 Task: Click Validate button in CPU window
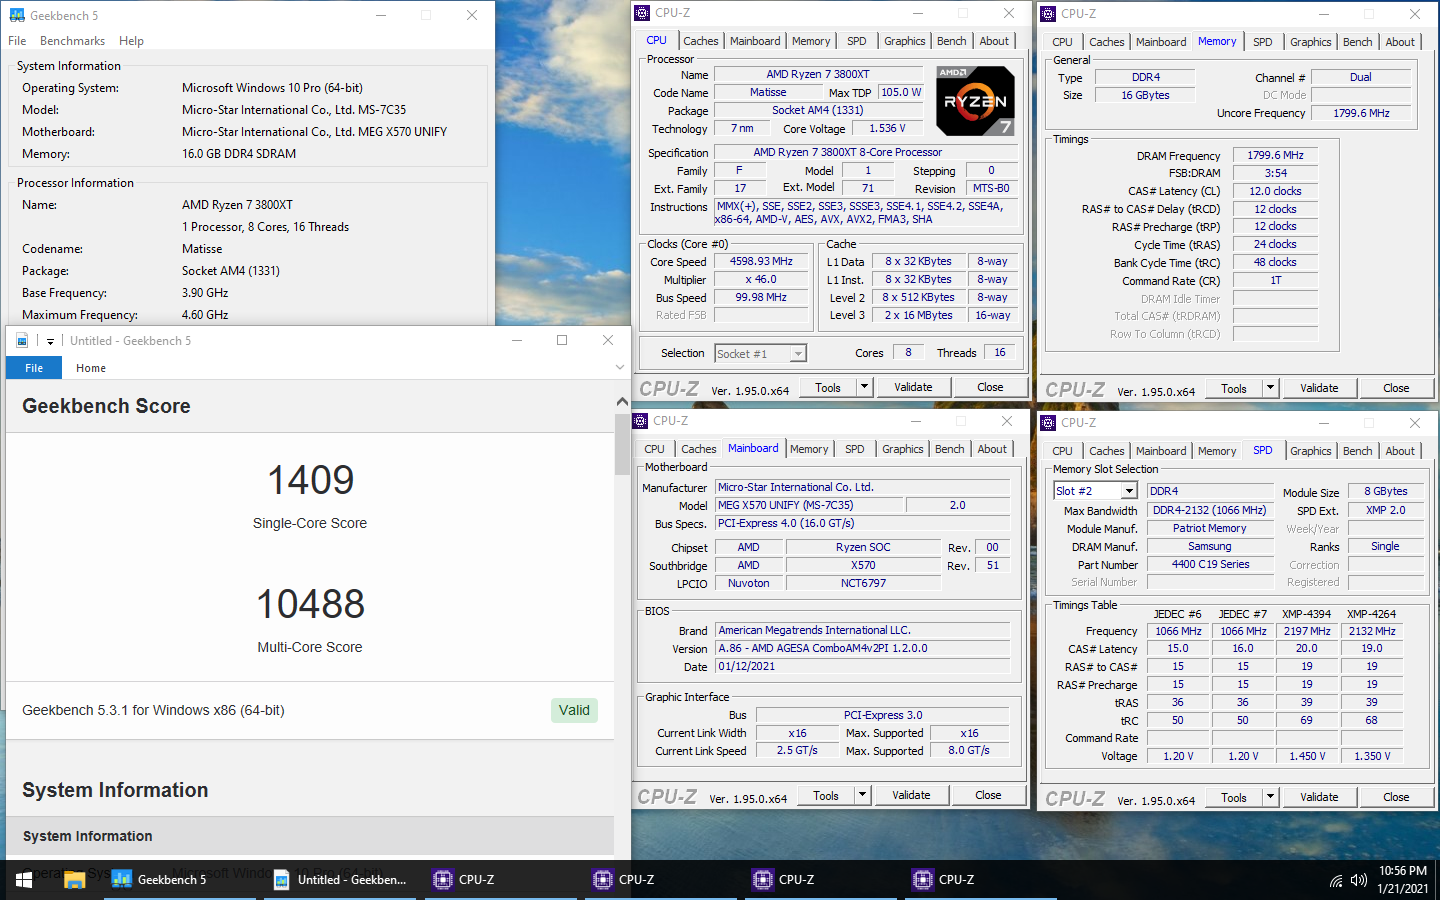913,387
